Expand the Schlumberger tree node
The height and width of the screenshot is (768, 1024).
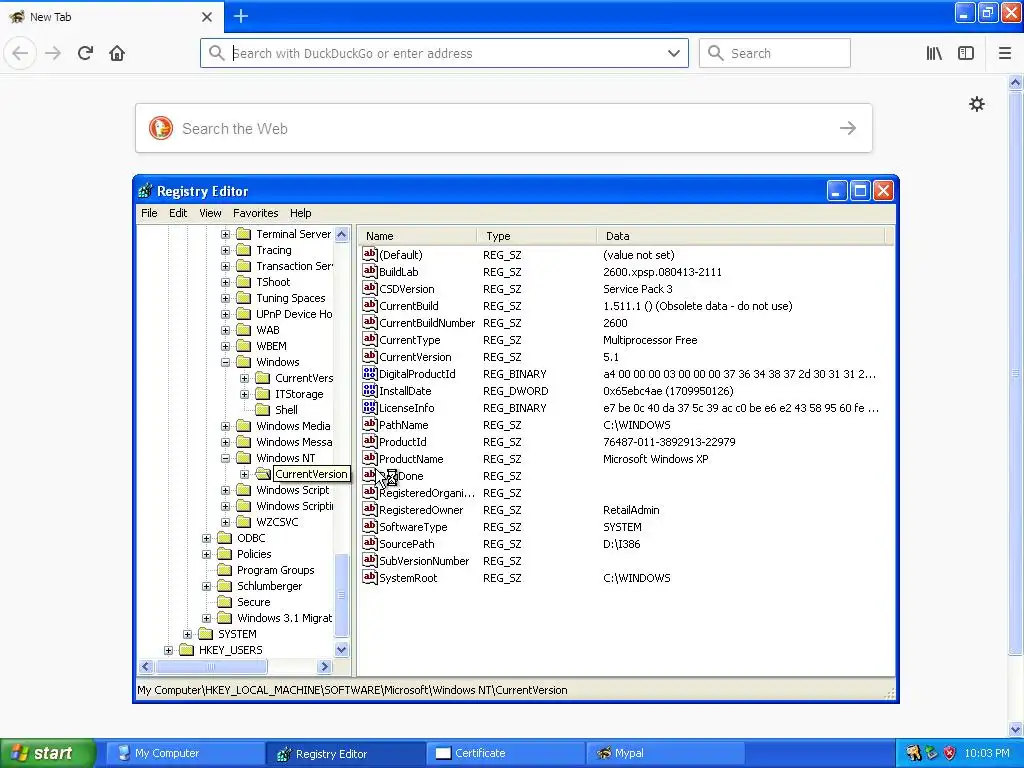pyautogui.click(x=206, y=586)
